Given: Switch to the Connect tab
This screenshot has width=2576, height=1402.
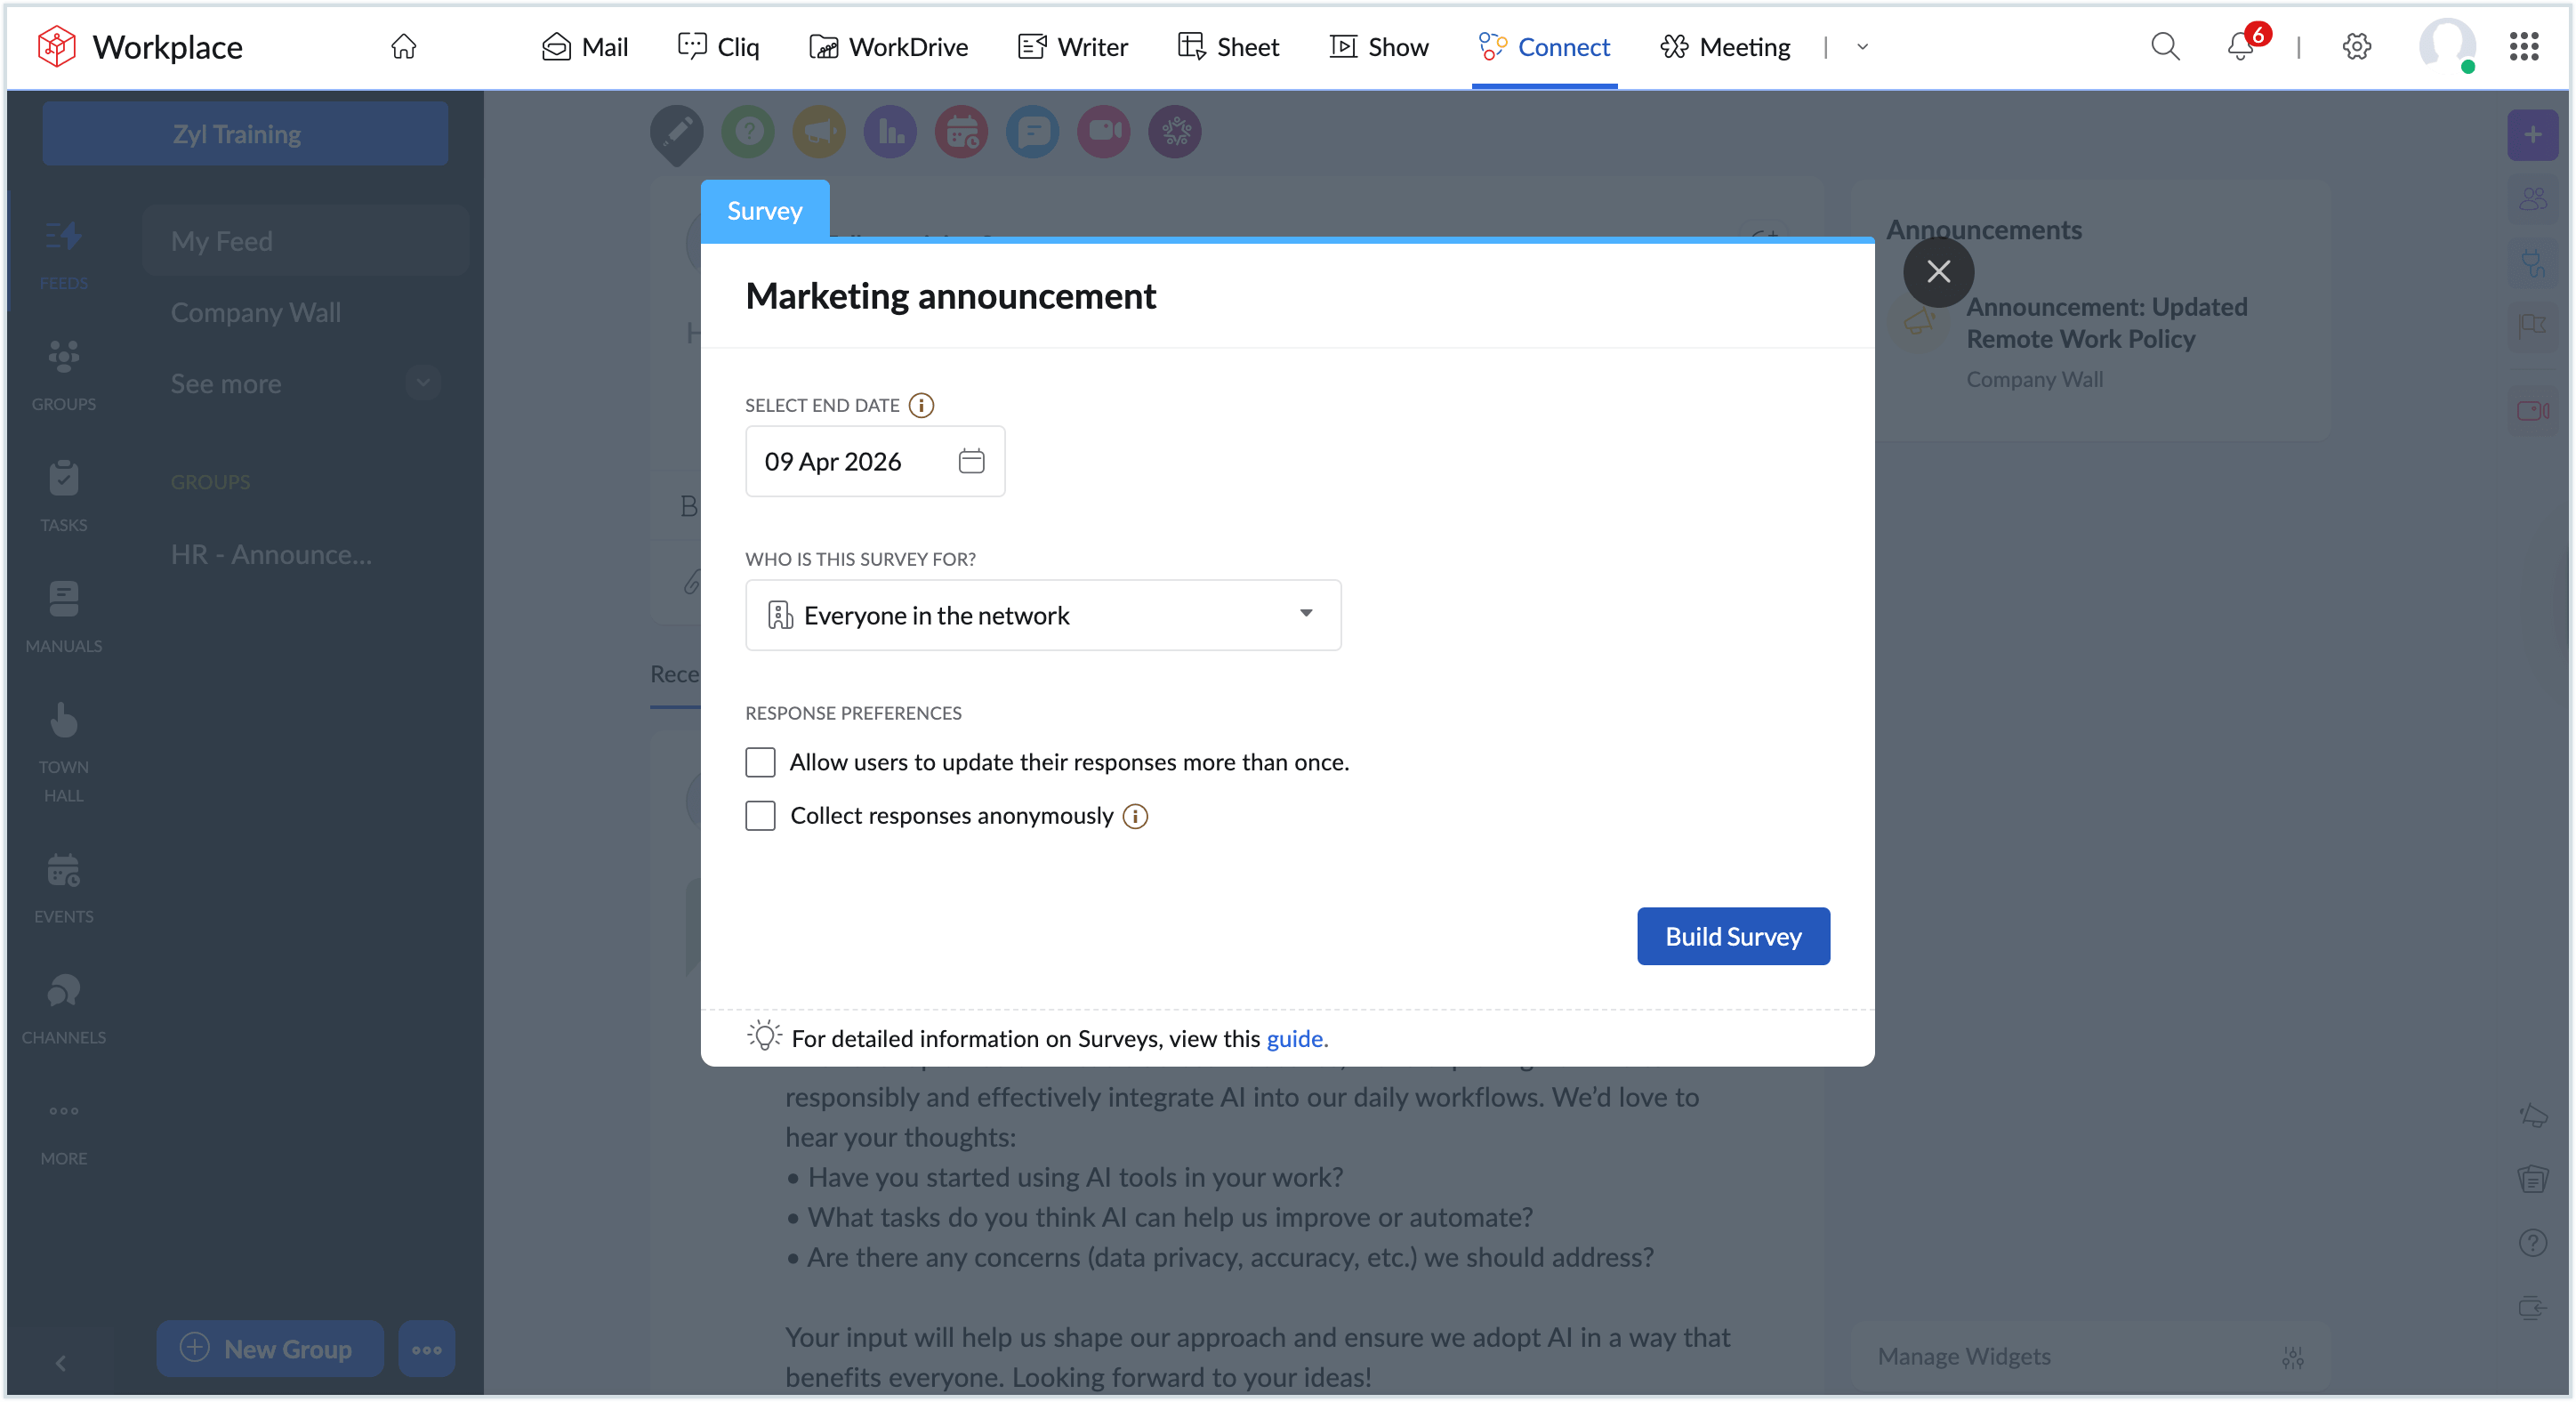Looking at the screenshot, I should (1545, 47).
